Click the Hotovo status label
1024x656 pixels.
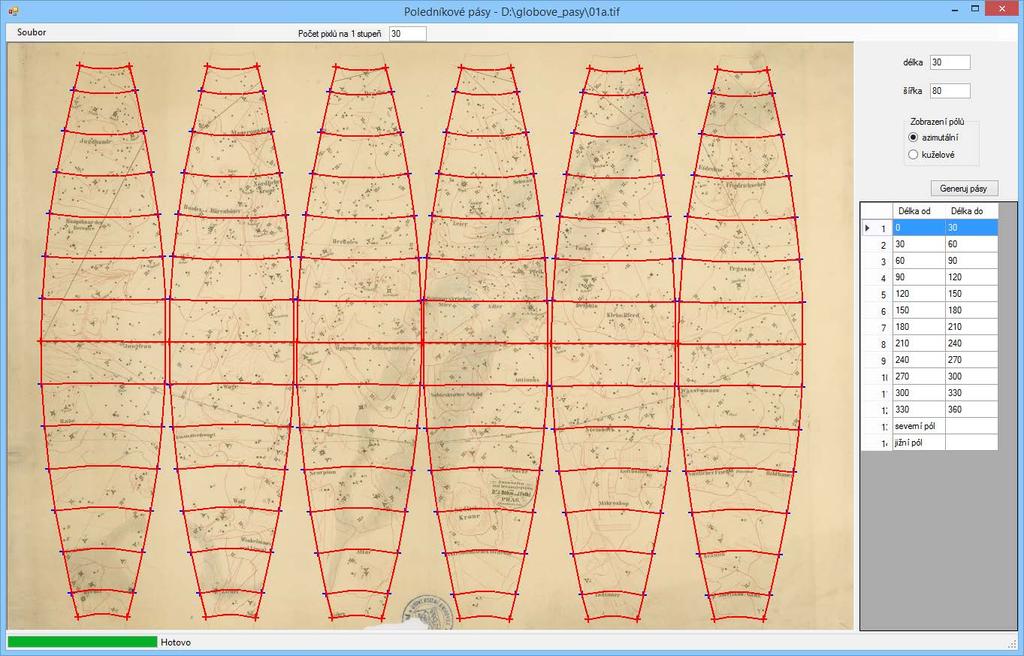click(176, 642)
